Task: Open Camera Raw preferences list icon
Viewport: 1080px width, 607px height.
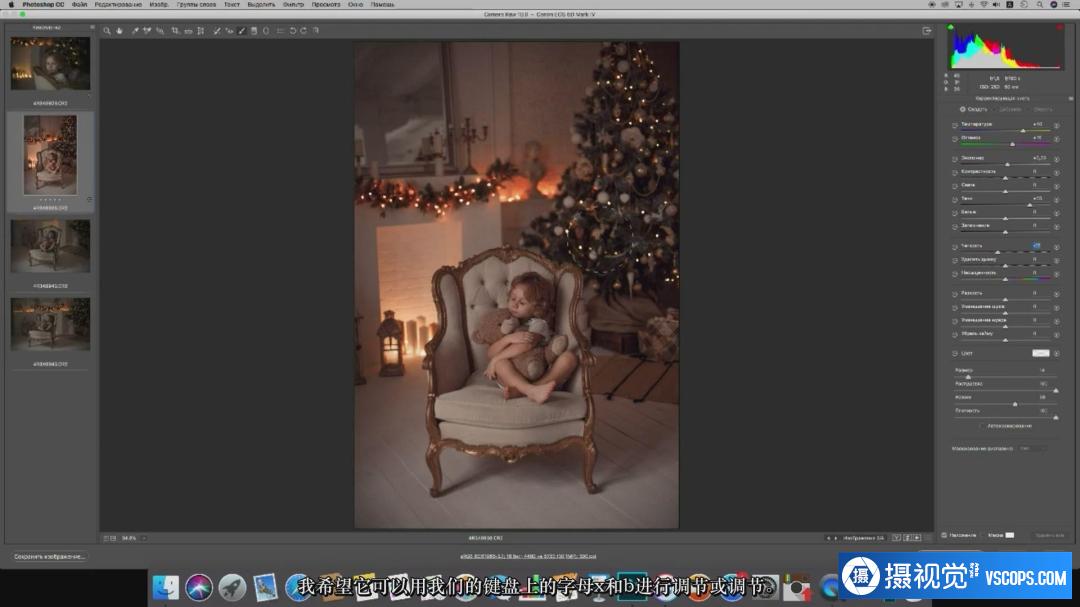Action: click(x=280, y=31)
